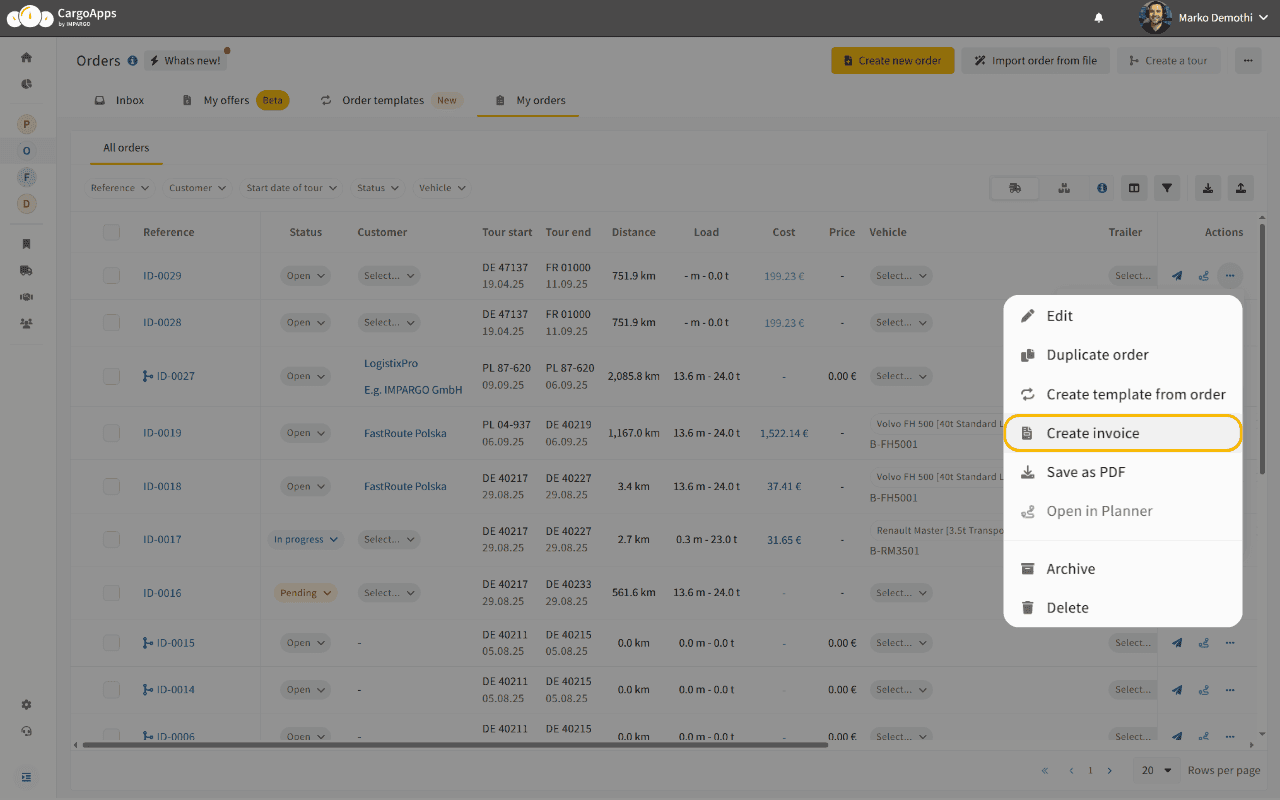
Task: Open the Status dropdown filter
Action: (x=377, y=187)
